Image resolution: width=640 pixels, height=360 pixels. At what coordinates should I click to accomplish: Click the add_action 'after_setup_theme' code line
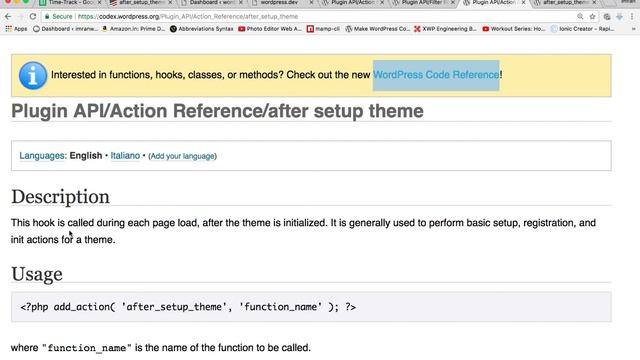coord(188,307)
